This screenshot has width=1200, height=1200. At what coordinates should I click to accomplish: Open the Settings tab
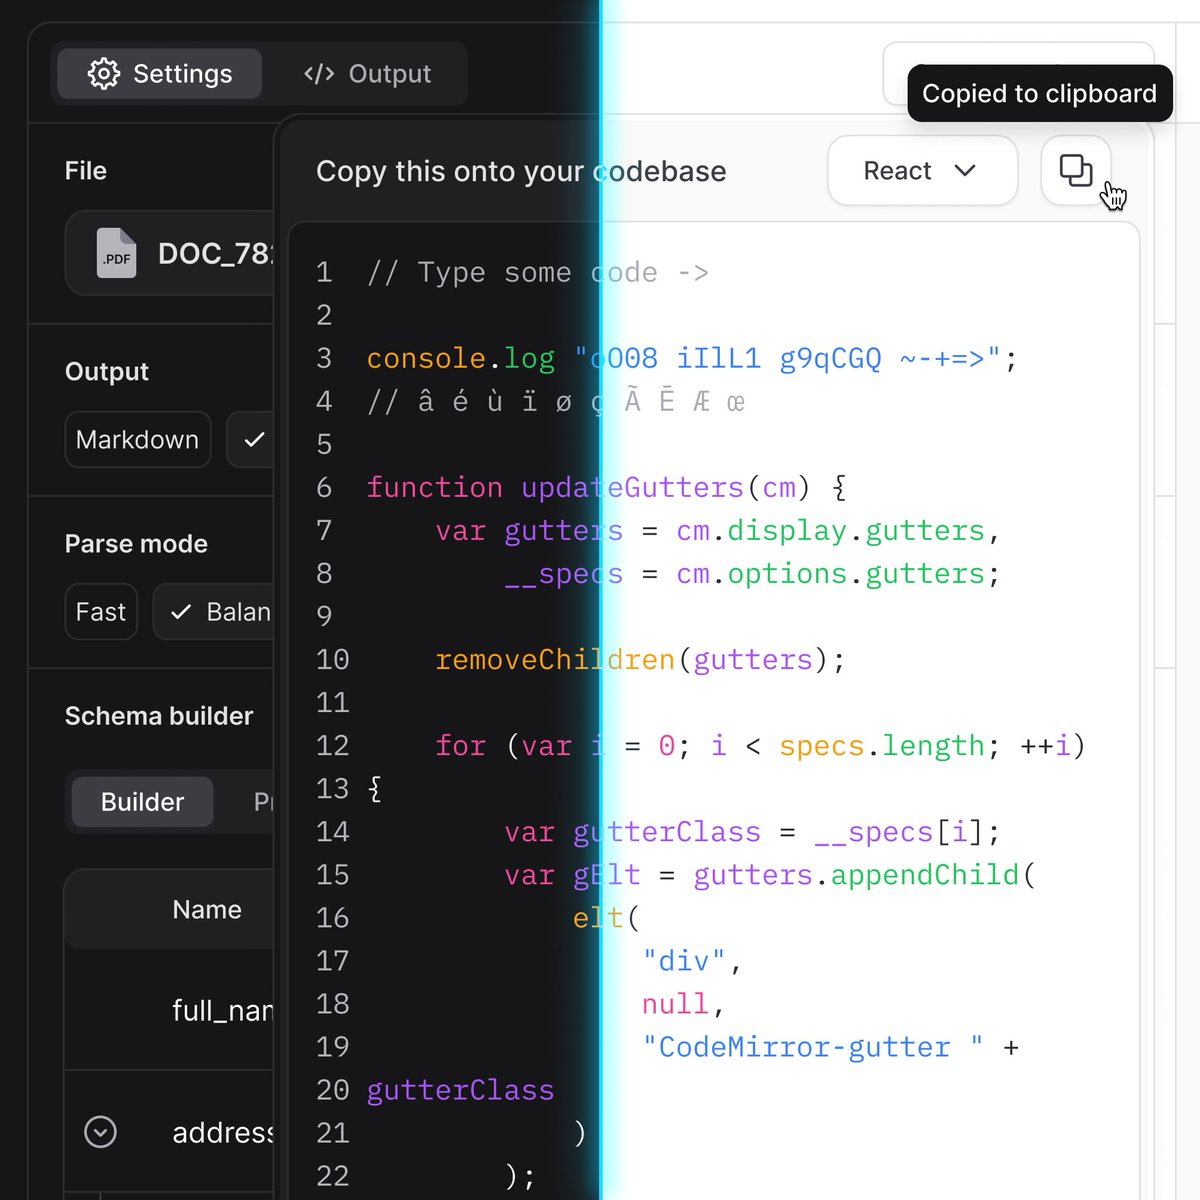point(160,74)
